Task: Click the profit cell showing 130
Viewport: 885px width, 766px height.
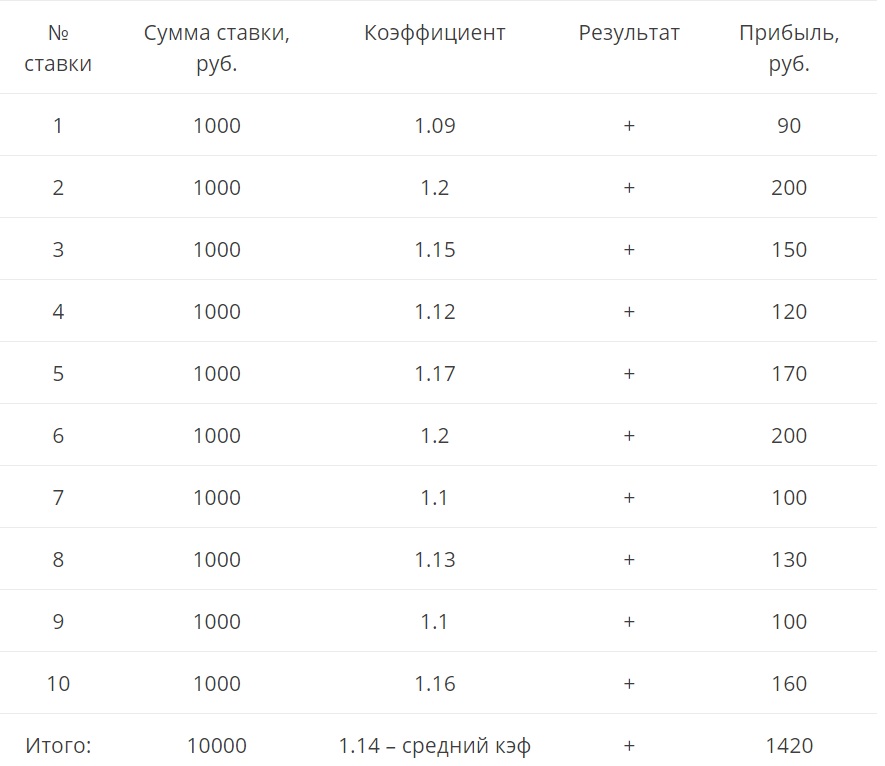Action: 789,560
